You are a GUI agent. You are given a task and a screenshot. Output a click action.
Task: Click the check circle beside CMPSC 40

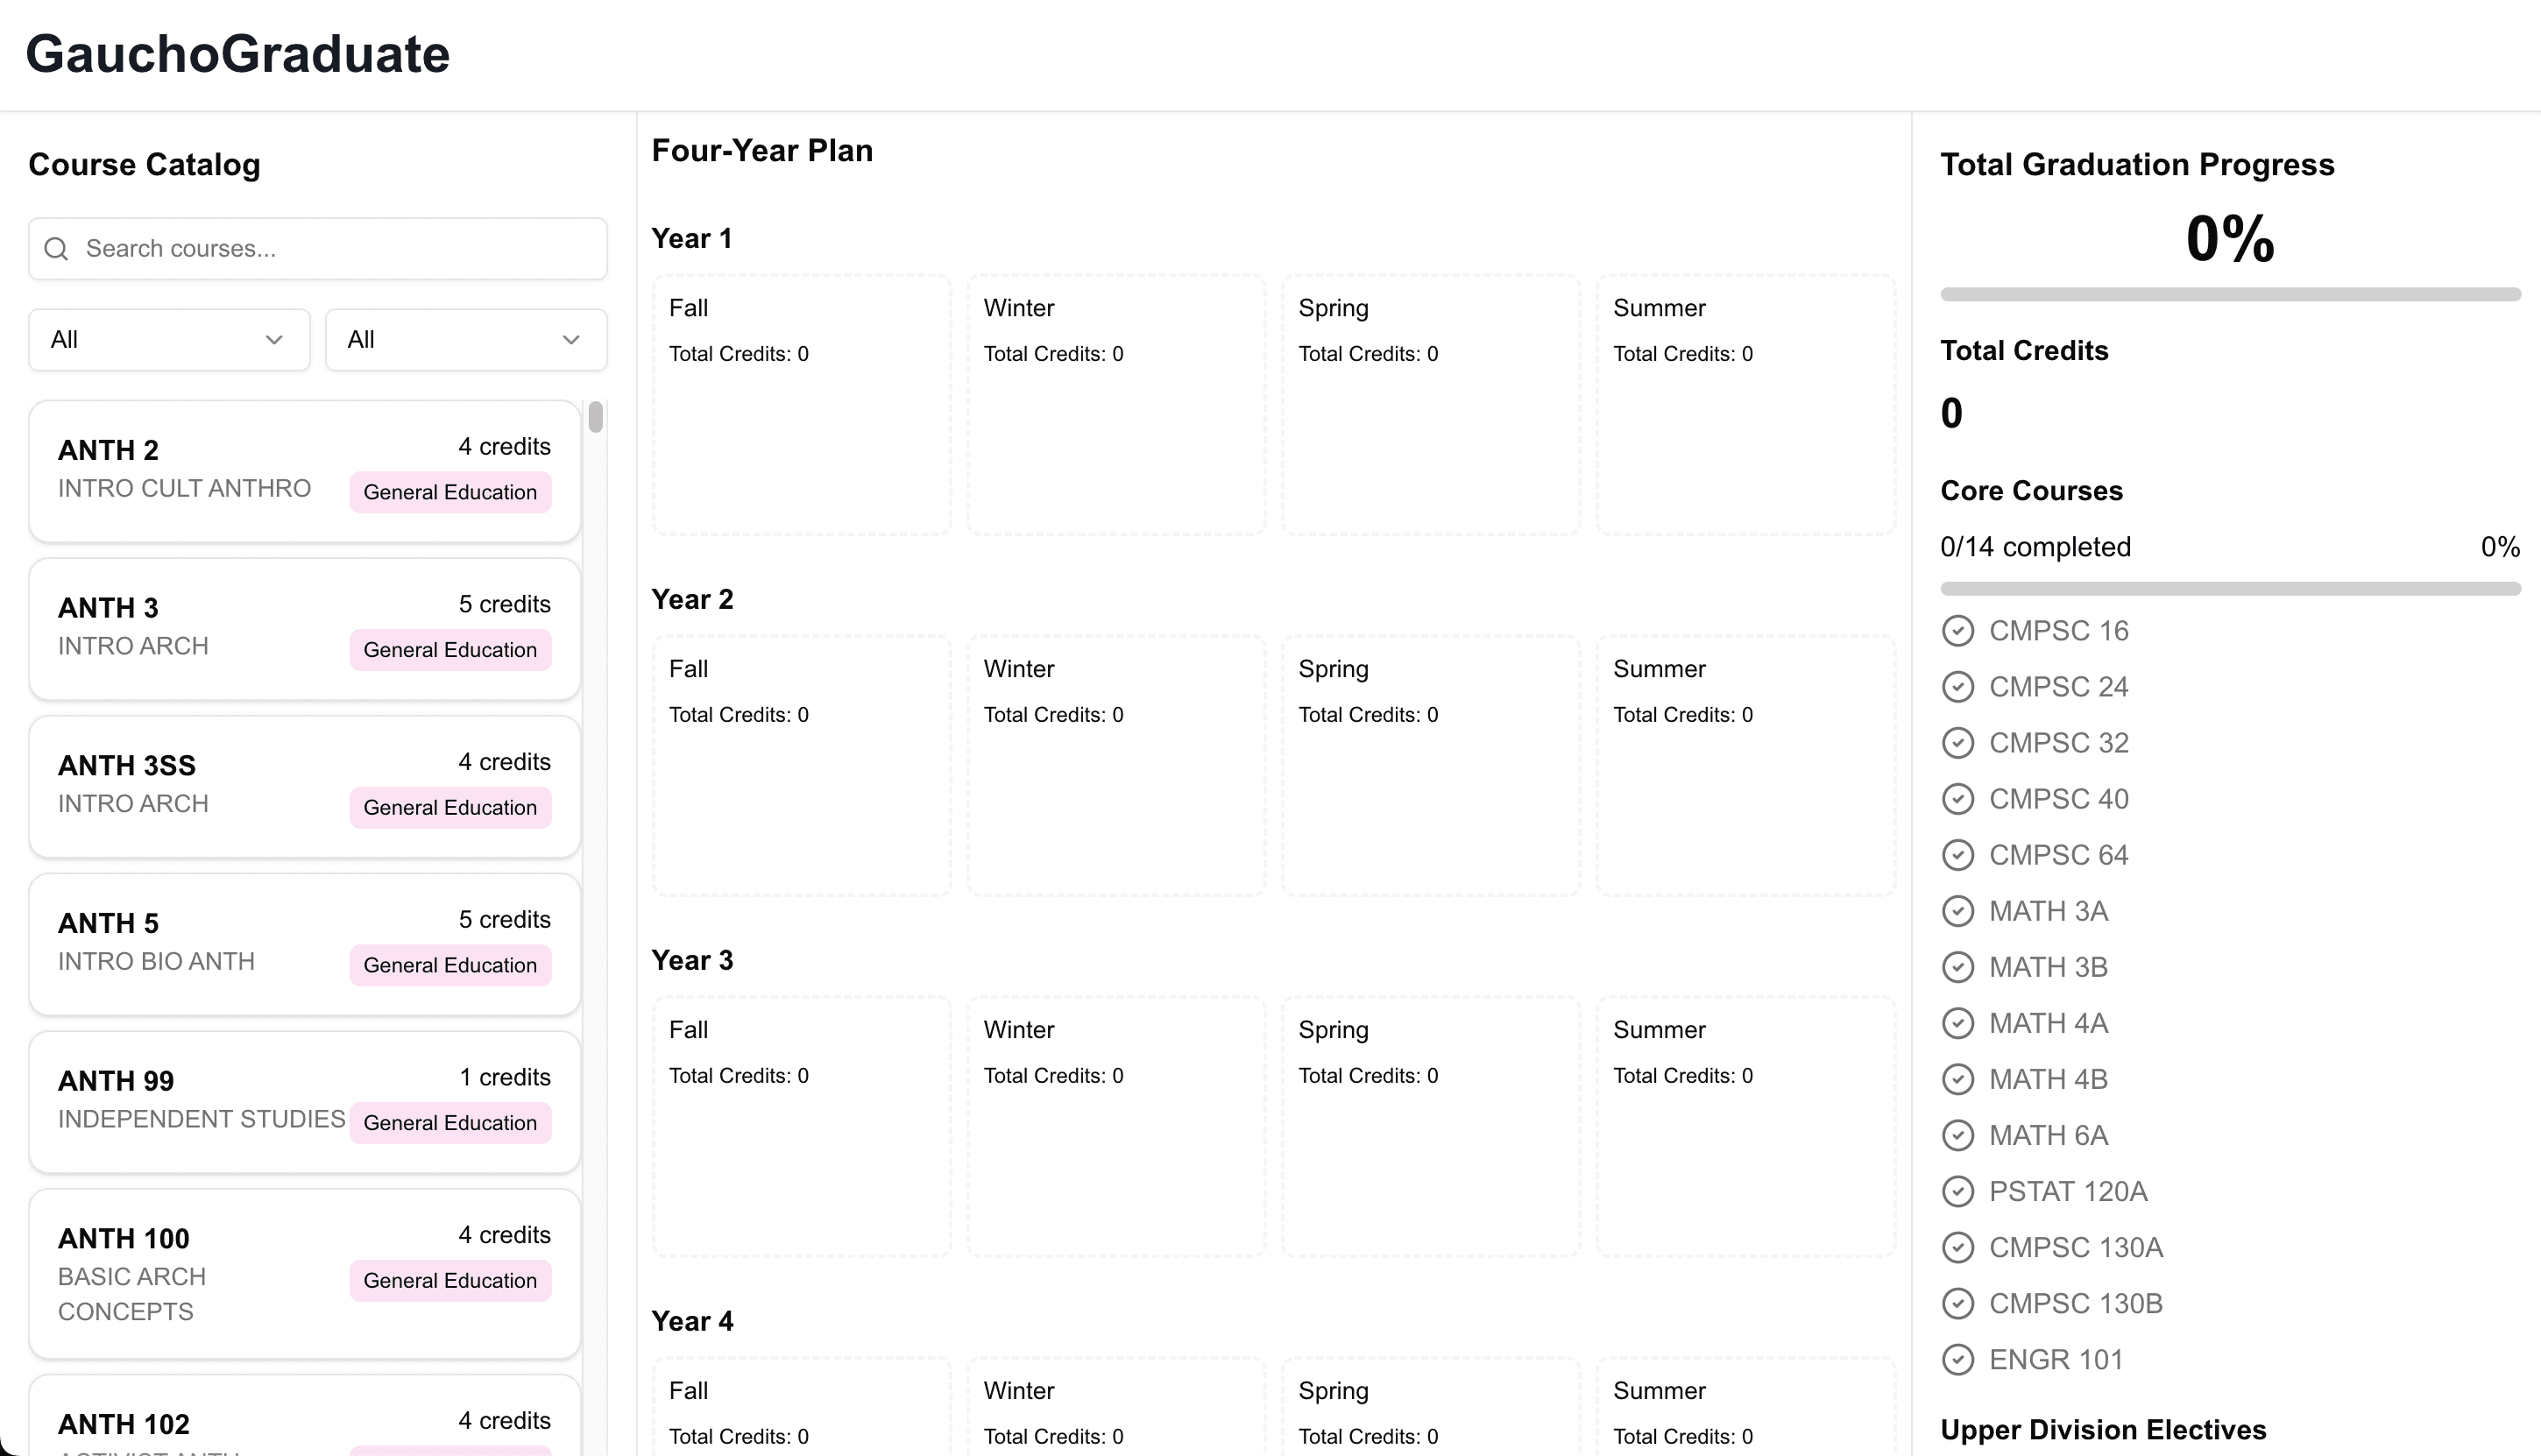click(1957, 799)
